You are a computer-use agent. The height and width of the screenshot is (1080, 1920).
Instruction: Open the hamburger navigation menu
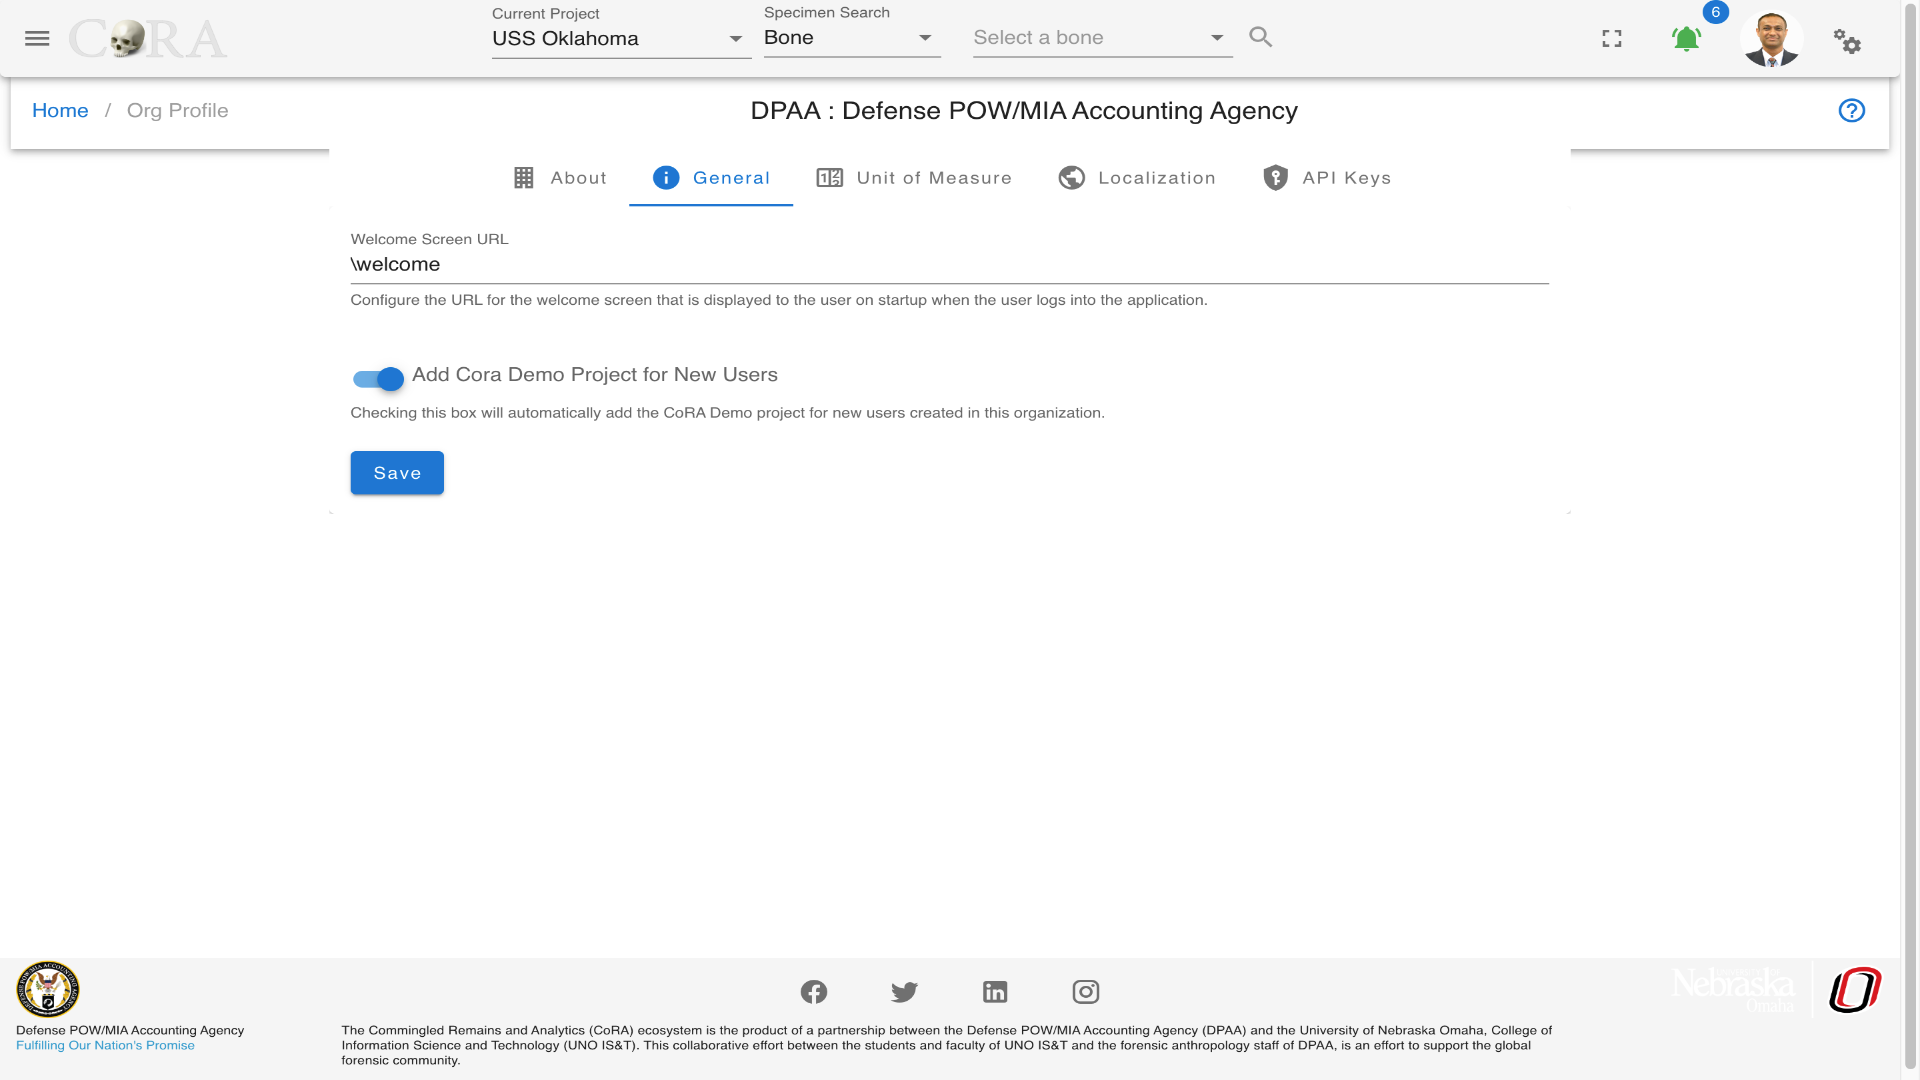(37, 38)
